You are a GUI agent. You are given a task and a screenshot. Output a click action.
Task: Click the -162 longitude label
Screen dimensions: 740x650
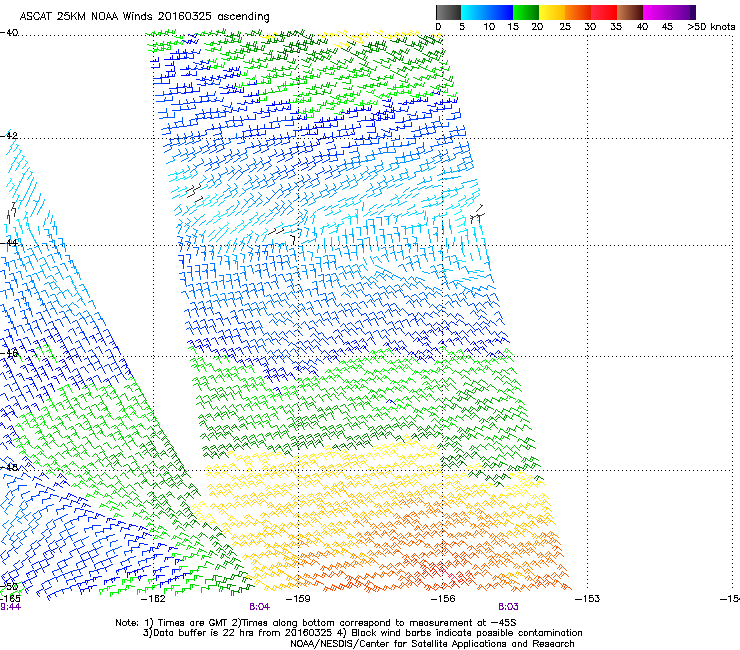[153, 599]
